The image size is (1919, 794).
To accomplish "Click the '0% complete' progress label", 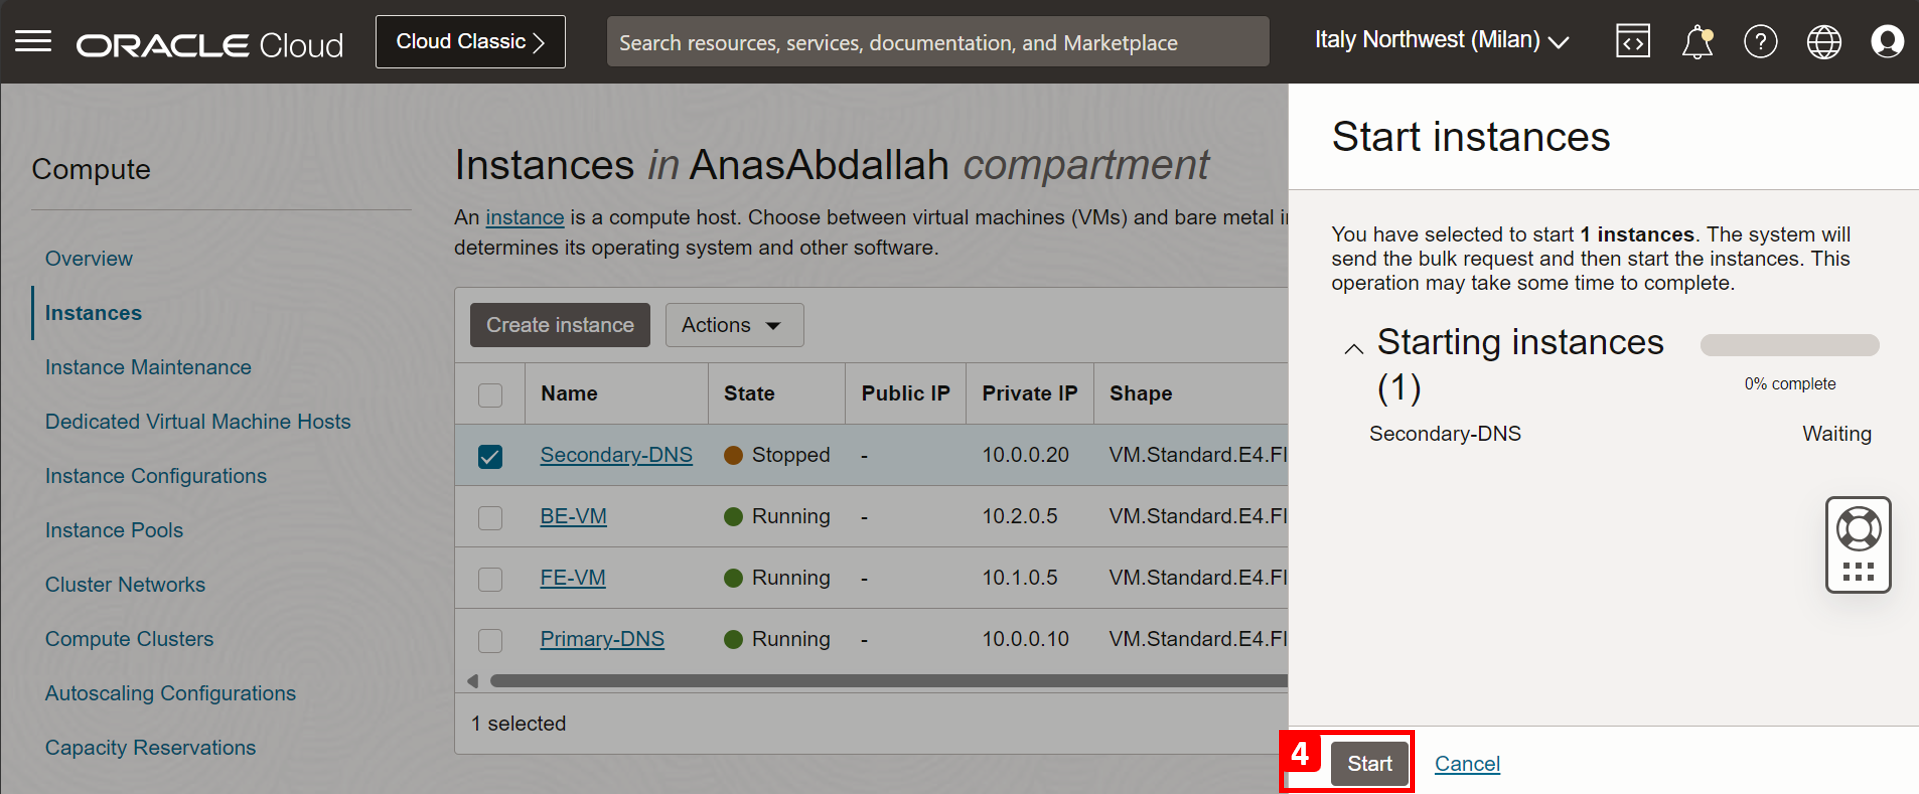I will click(1790, 384).
